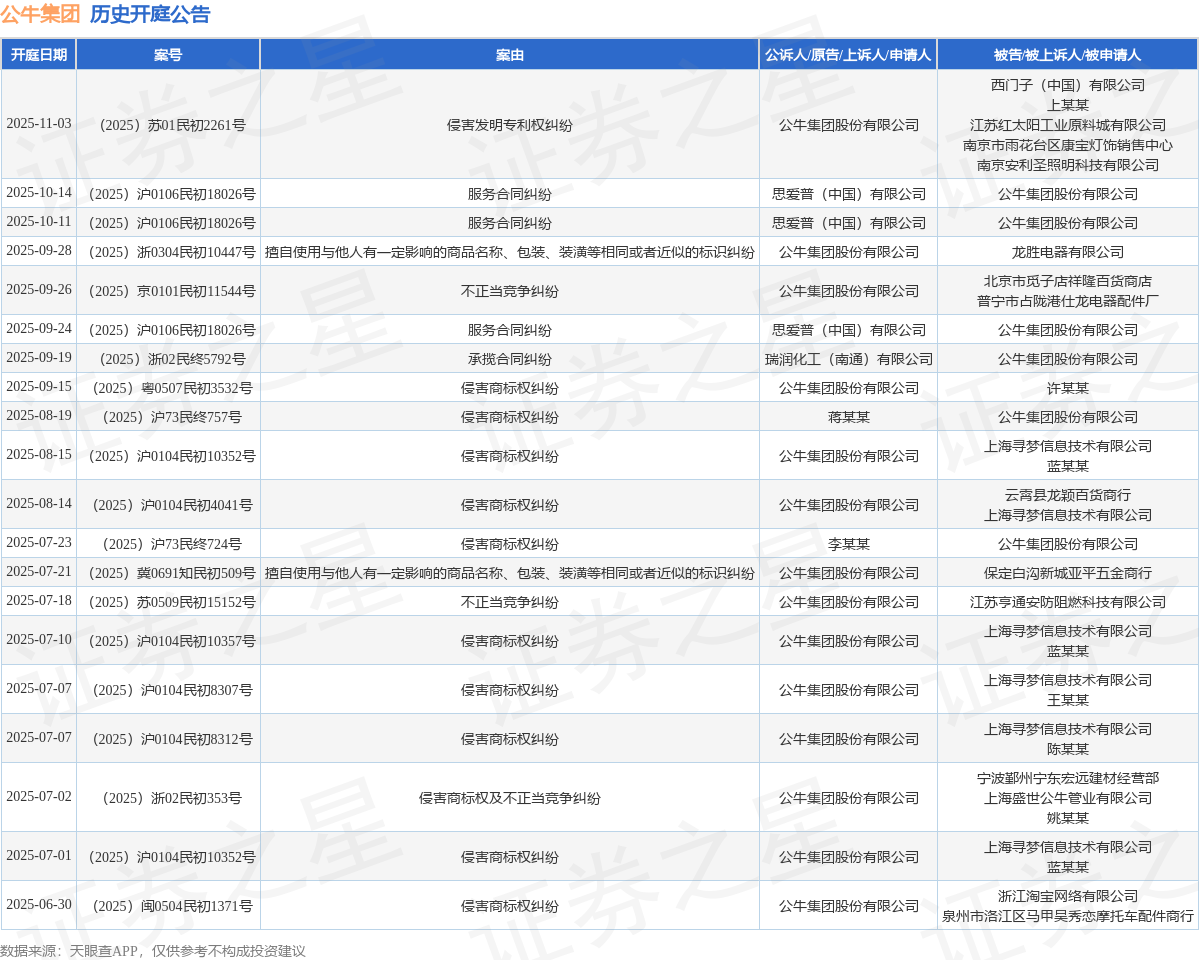Click defendant 西门子(中国)有限公司

tap(1067, 85)
